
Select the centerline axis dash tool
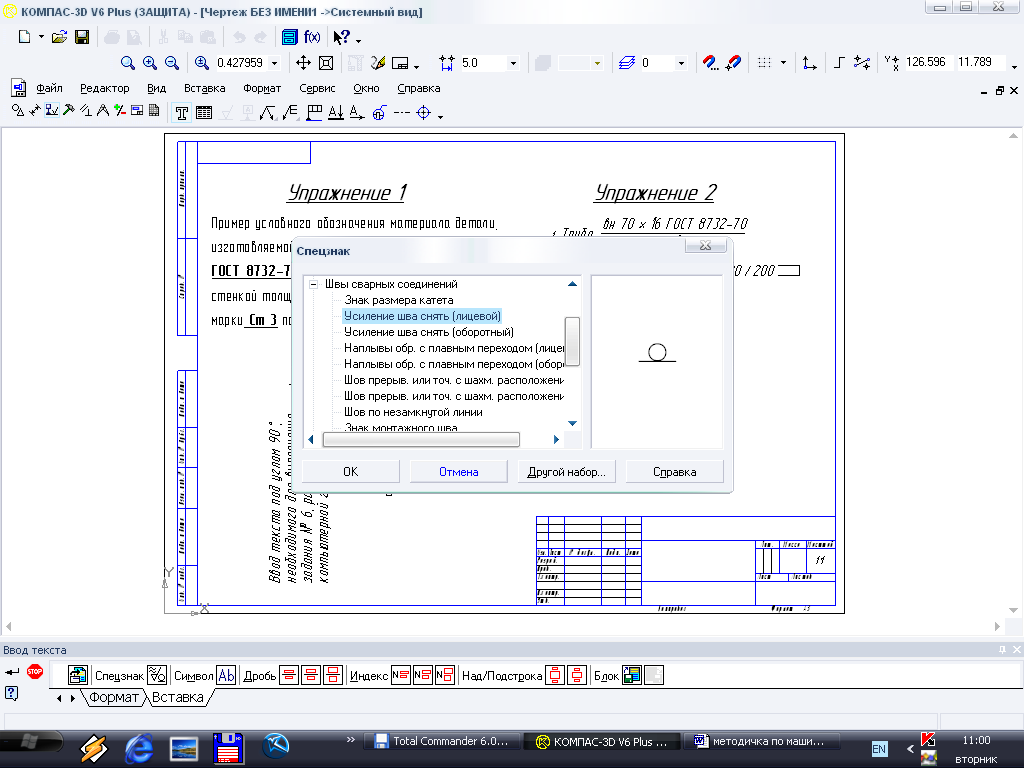click(402, 113)
